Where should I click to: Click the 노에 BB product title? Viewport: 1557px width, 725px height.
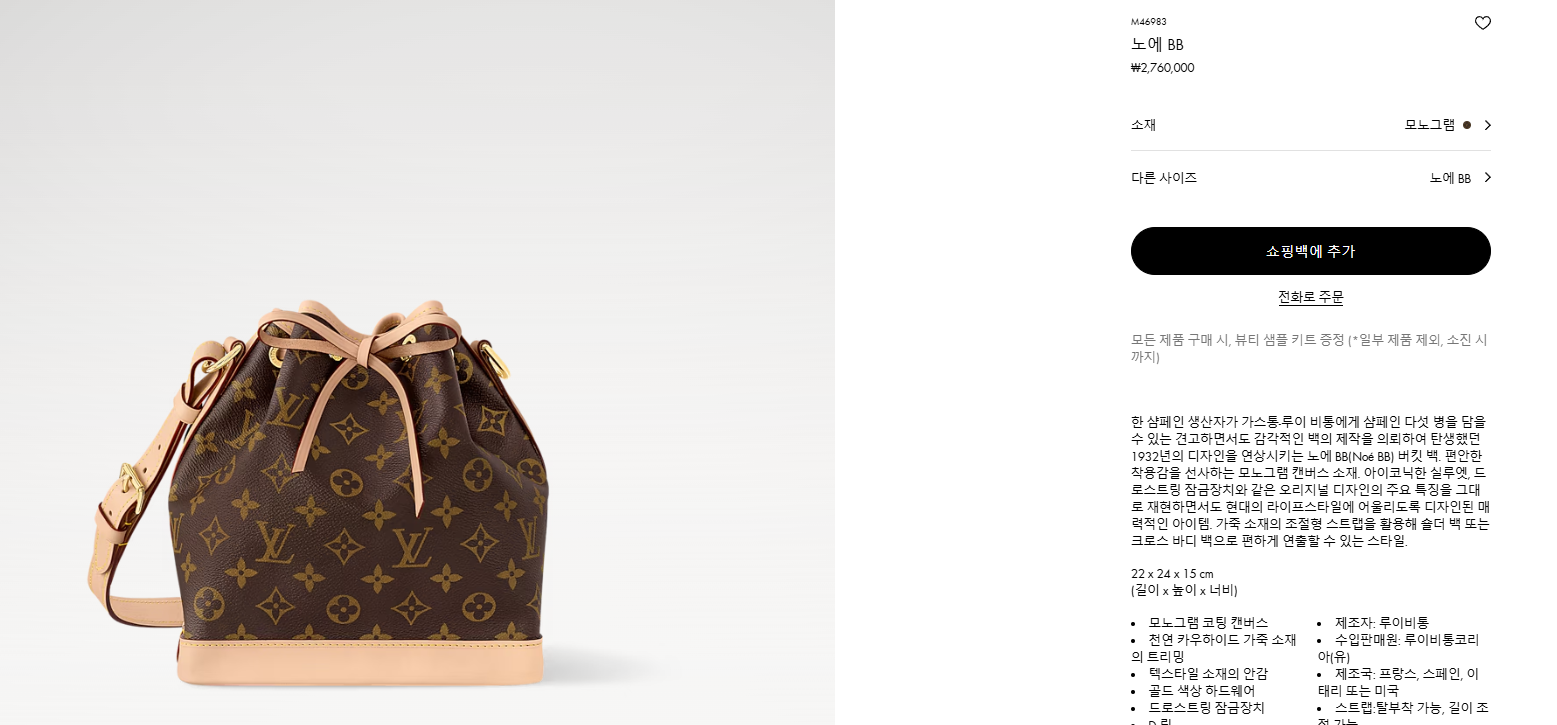(1157, 45)
